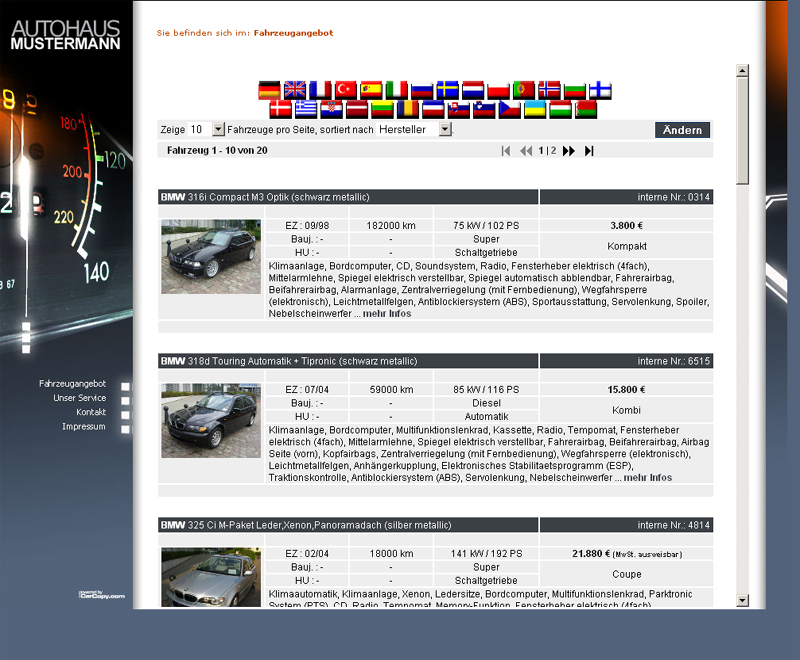800x660 pixels.
Task: Jump to last page of vehicles
Action: [x=589, y=150]
